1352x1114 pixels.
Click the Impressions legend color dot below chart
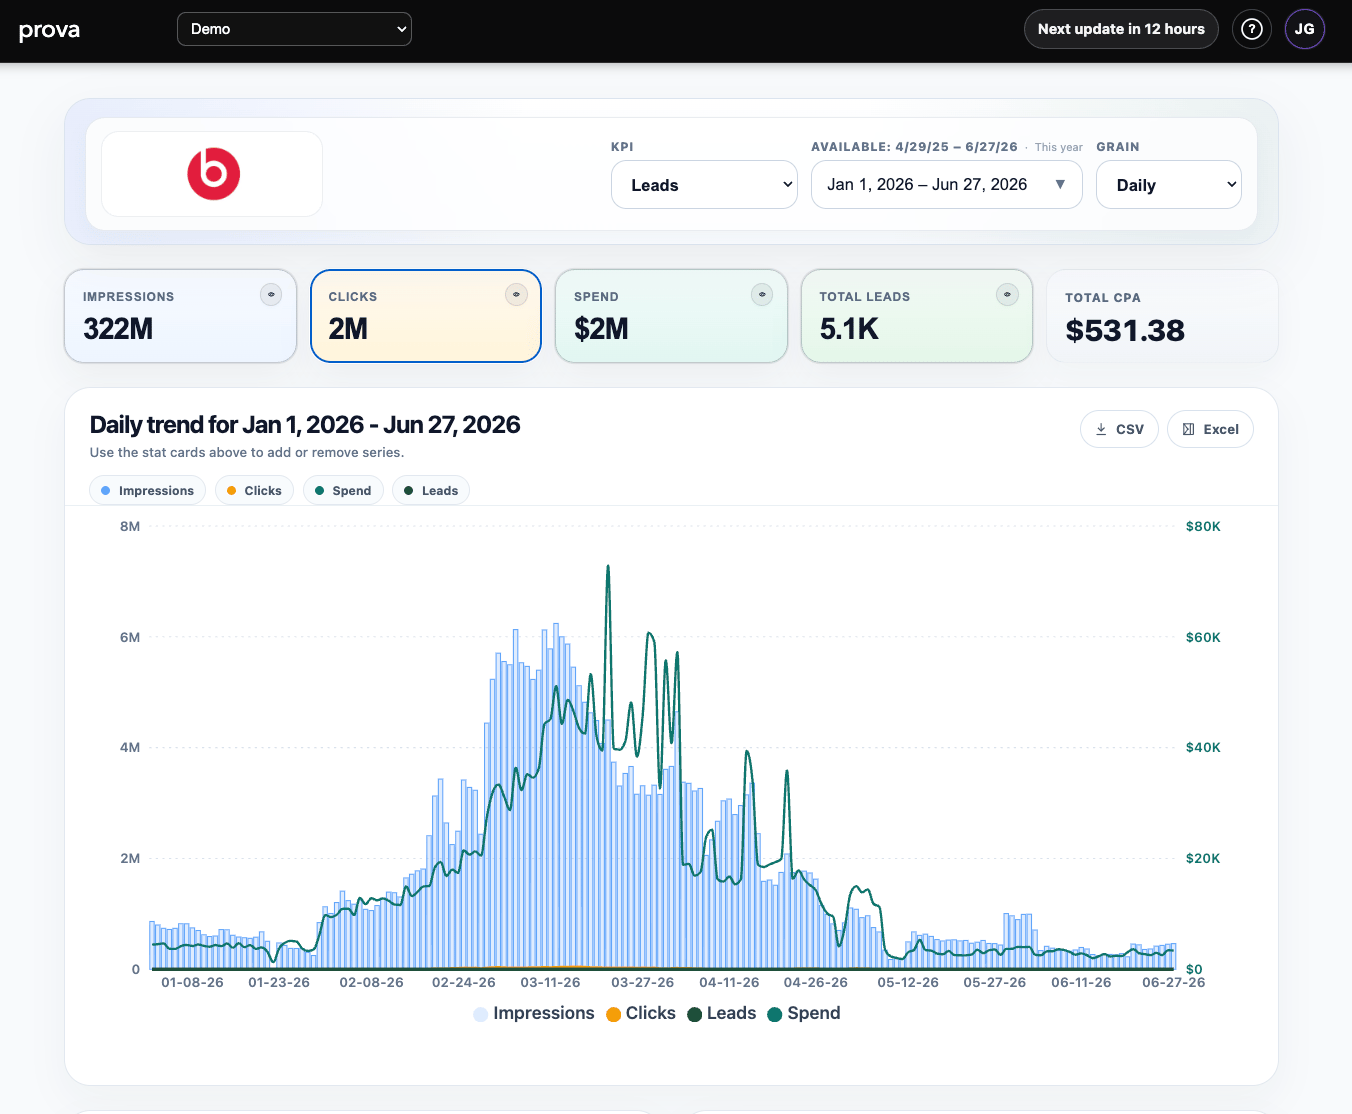coord(481,1014)
